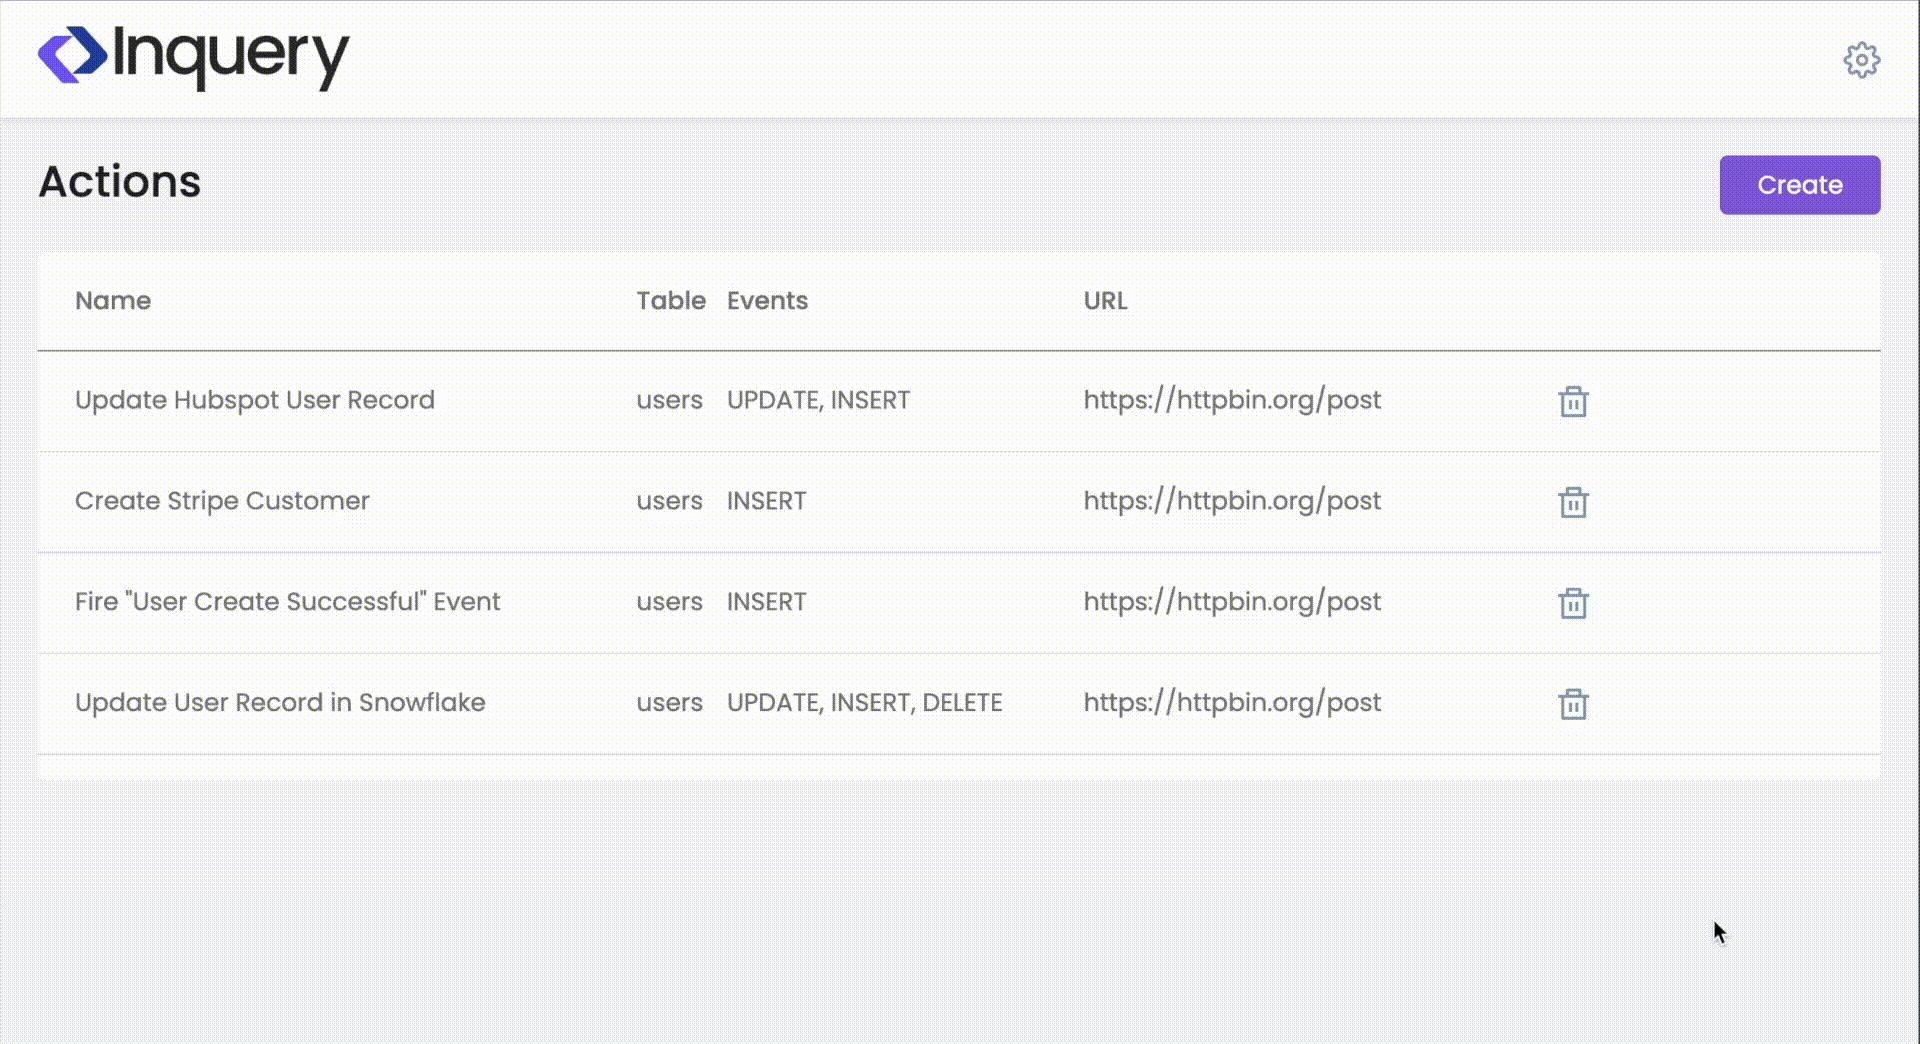1920x1044 pixels.
Task: Click the URL column header
Action: tap(1105, 301)
